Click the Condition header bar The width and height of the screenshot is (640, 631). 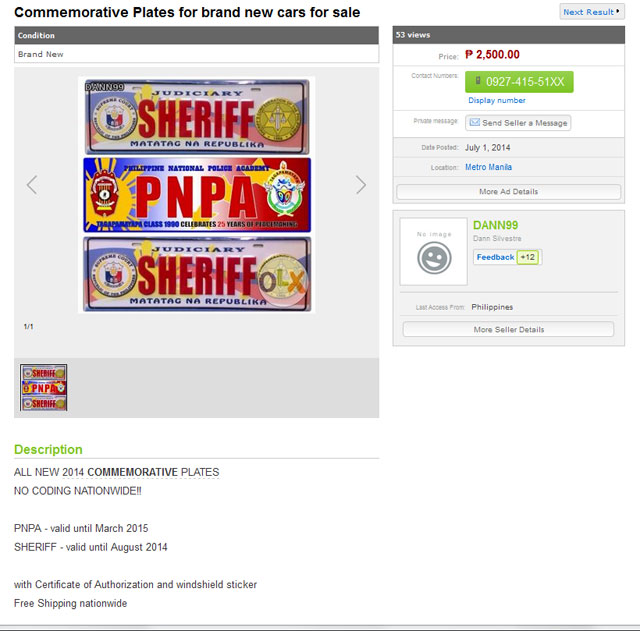click(x=197, y=35)
